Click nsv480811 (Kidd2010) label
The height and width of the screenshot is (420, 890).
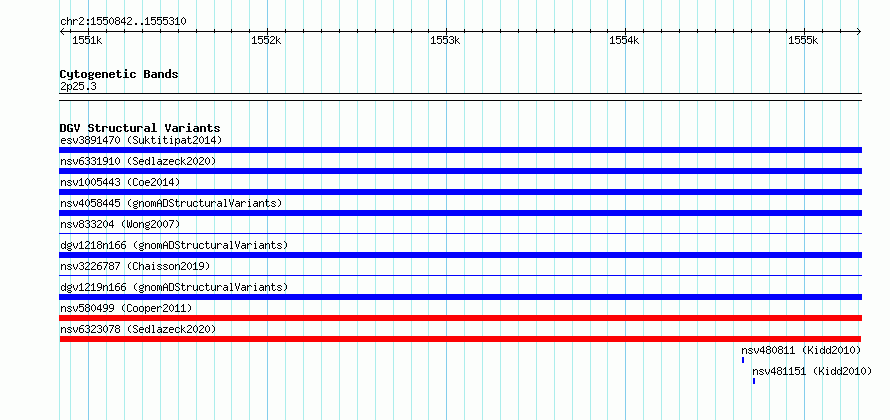point(801,350)
